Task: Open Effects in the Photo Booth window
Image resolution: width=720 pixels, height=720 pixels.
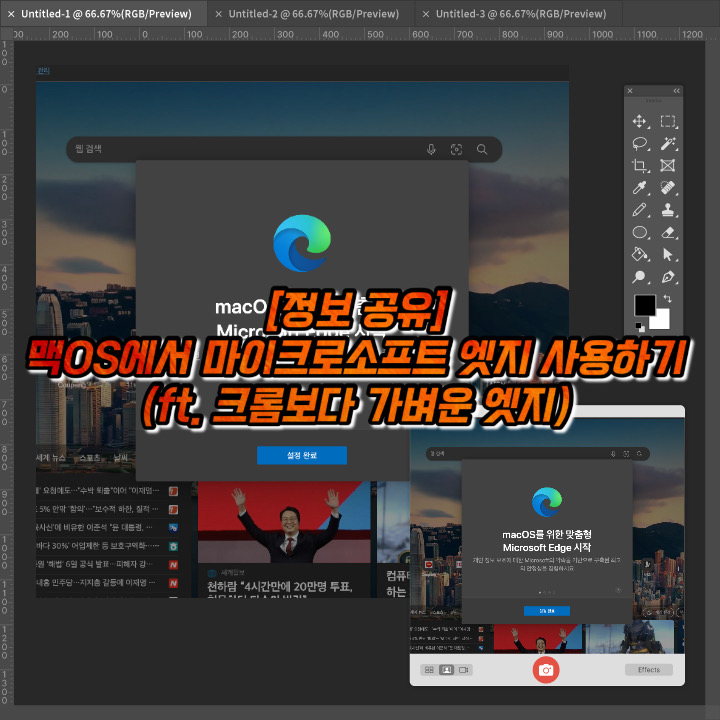Action: pos(649,670)
